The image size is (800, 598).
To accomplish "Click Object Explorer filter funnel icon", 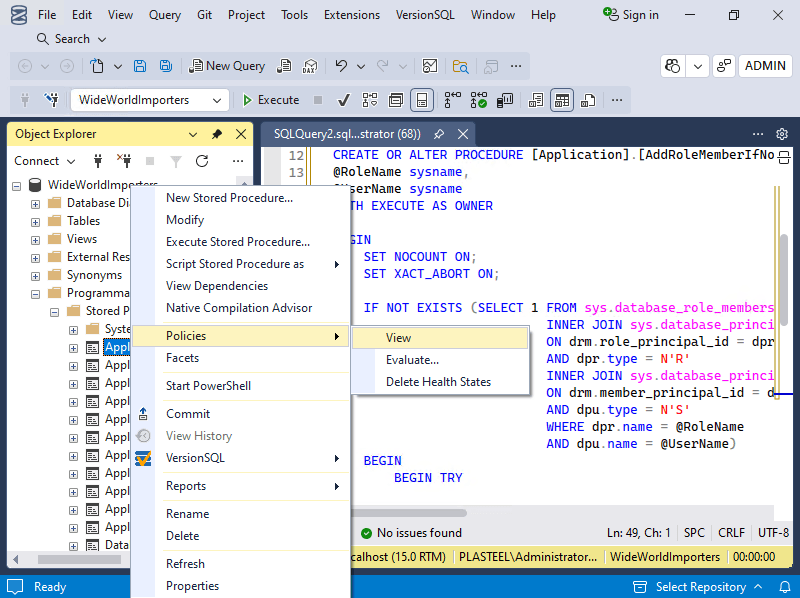I will 176,161.
